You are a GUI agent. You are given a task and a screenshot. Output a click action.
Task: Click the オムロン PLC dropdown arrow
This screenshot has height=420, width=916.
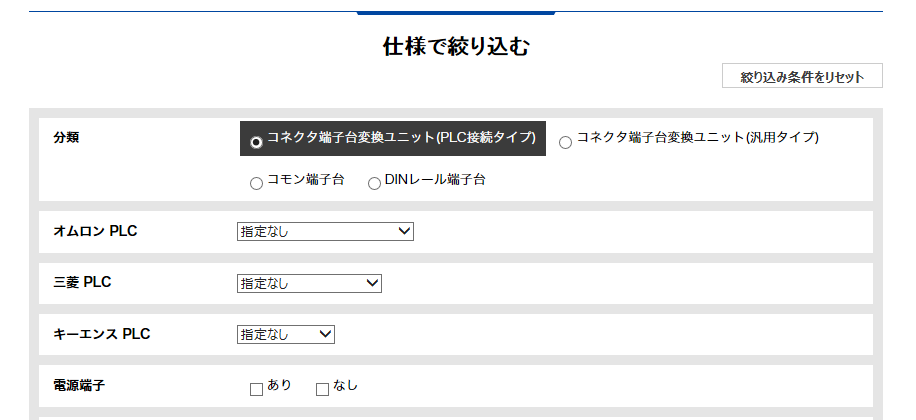pos(404,231)
